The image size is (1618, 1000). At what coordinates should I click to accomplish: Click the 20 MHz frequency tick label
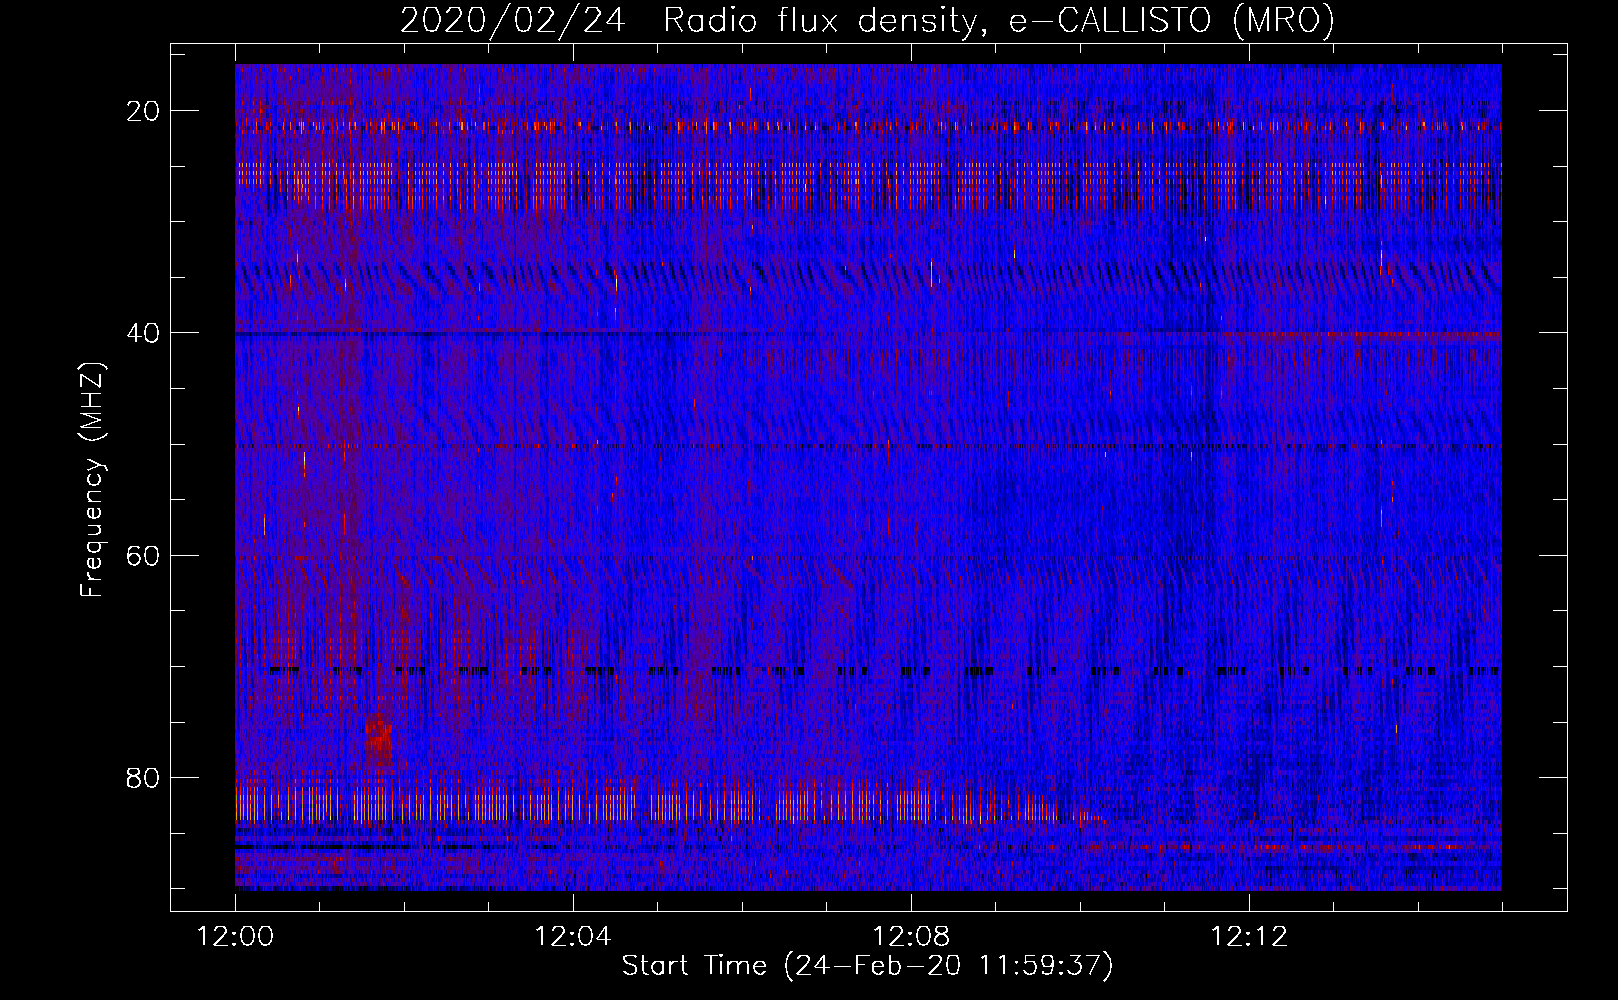[x=144, y=111]
